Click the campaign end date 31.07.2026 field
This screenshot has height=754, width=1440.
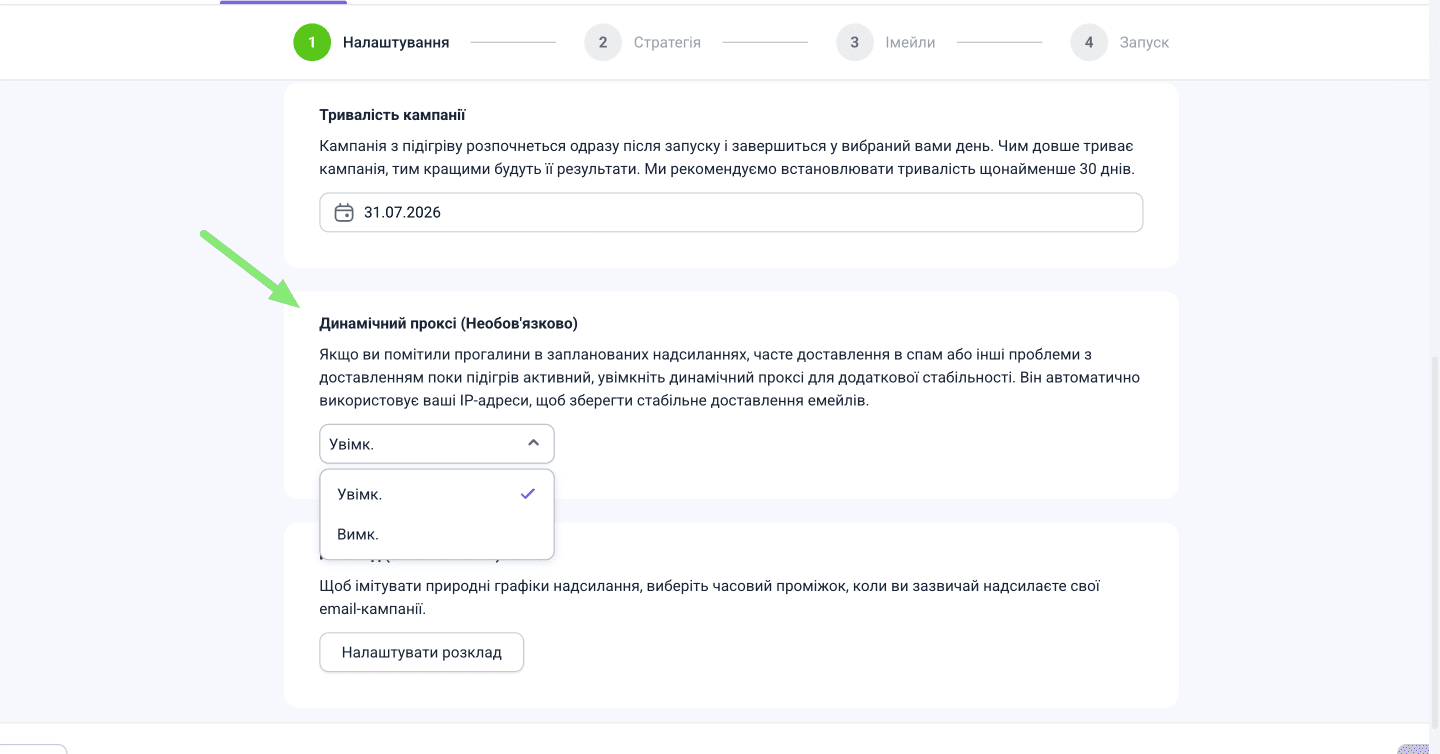730,213
